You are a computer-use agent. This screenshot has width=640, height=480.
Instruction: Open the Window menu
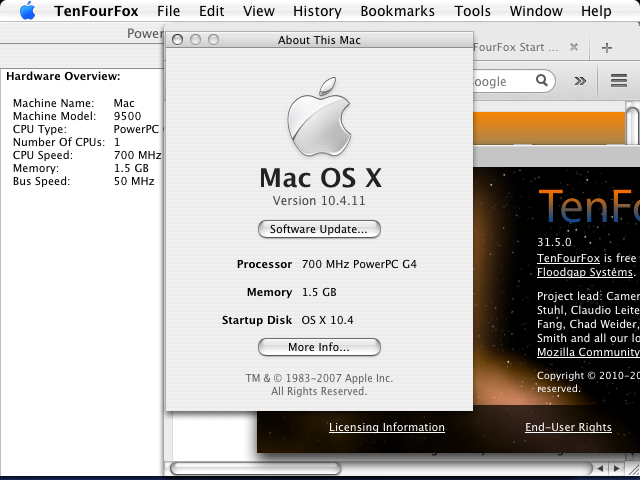click(536, 11)
